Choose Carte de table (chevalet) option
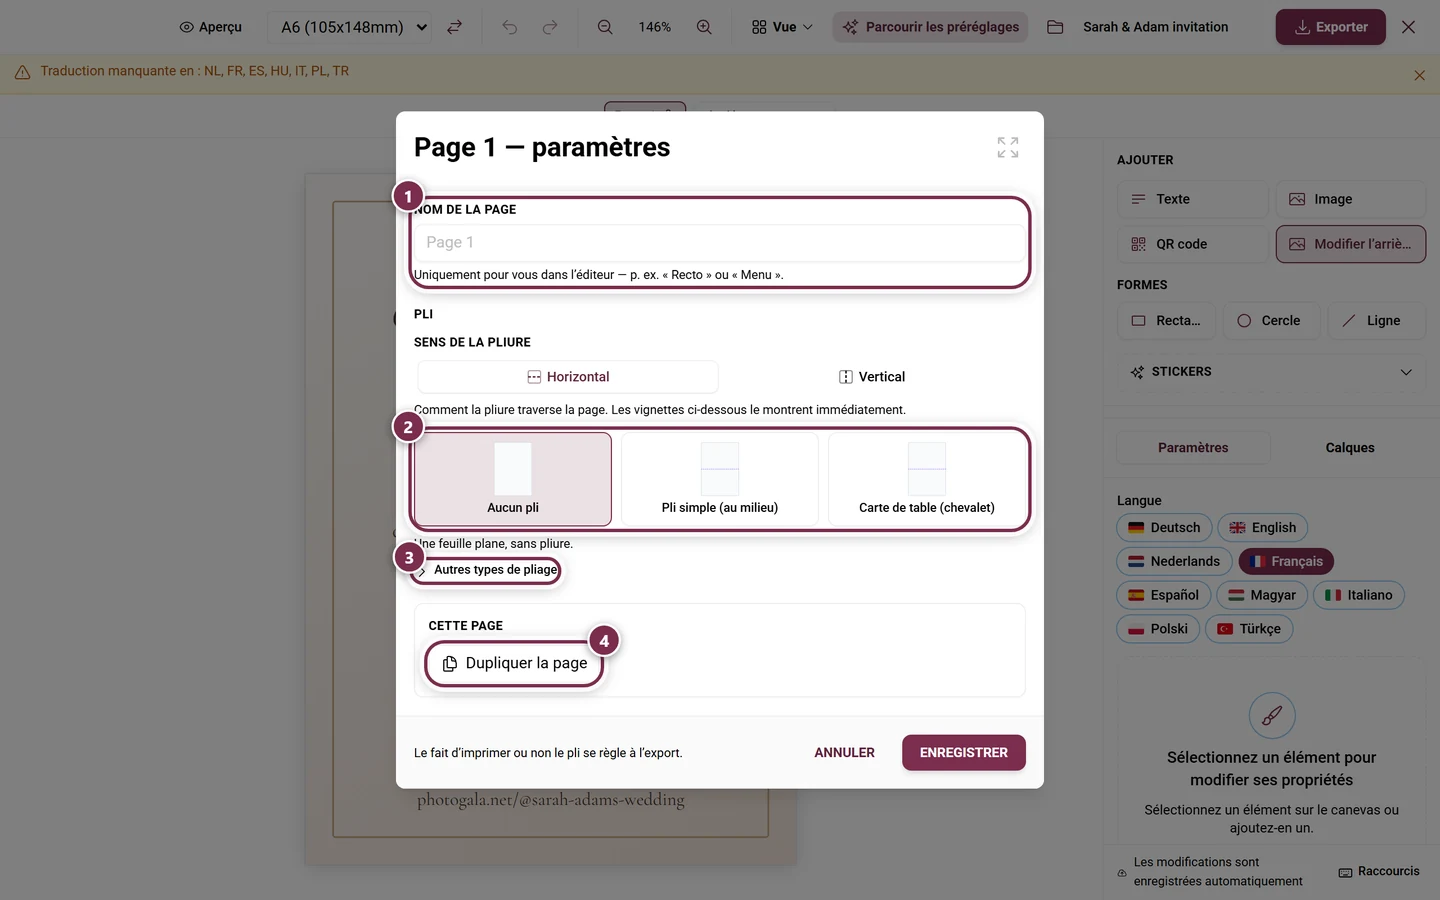The width and height of the screenshot is (1440, 900). point(927,479)
